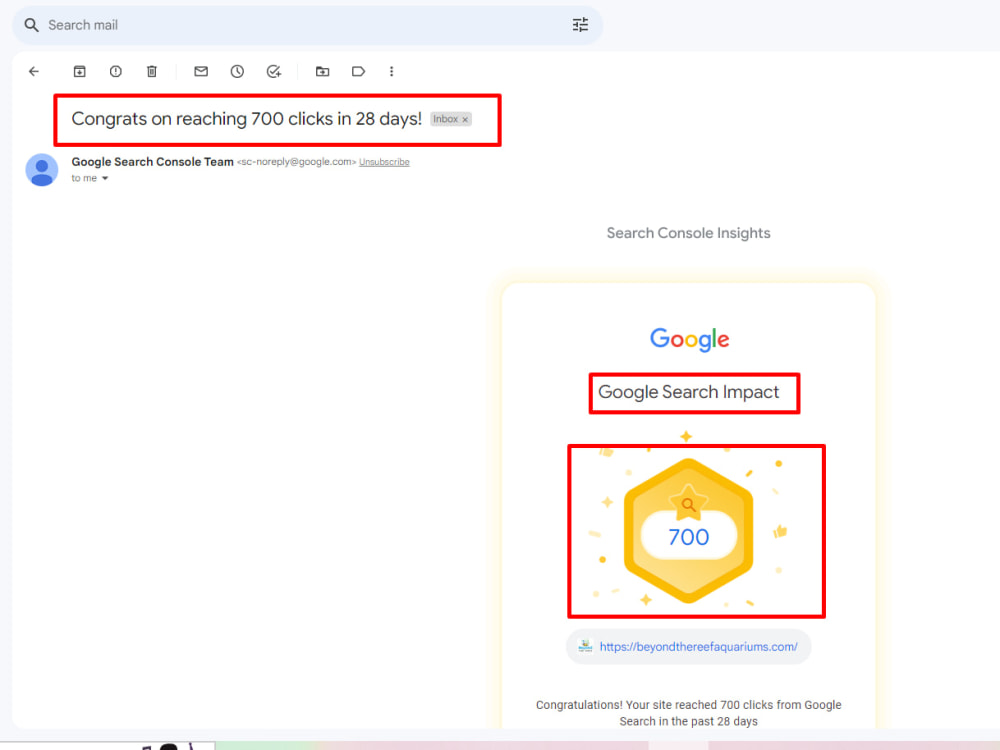Click the search magnifier icon

(31, 25)
